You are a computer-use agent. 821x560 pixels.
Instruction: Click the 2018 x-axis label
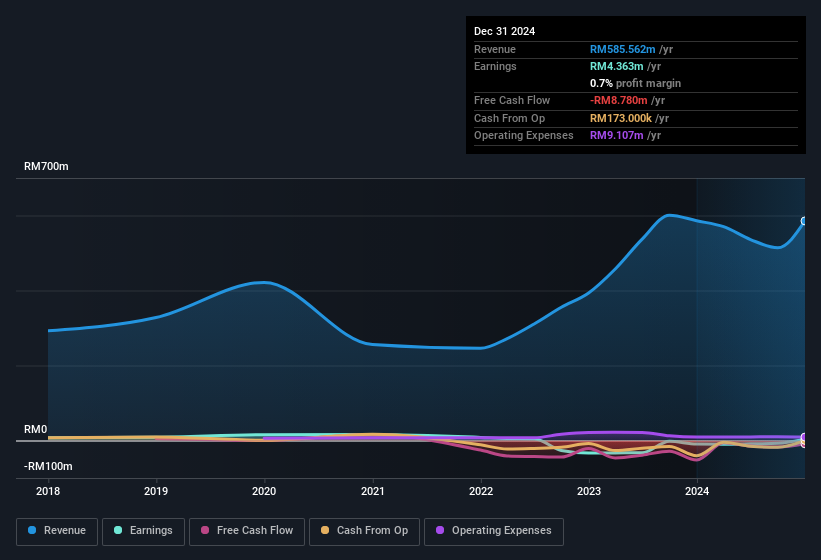coord(48,491)
